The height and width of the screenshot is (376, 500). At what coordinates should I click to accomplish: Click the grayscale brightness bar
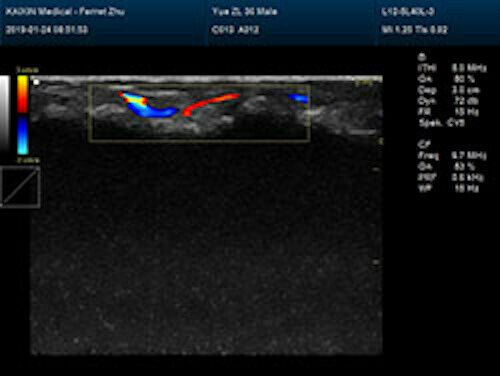point(5,113)
